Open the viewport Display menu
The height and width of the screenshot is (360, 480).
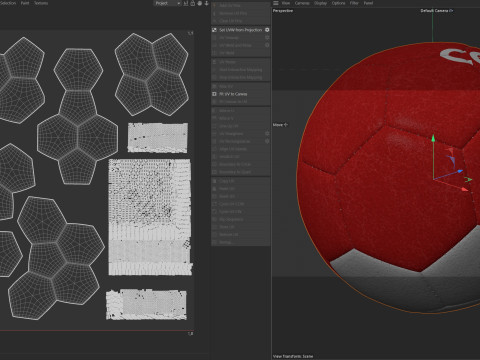(x=320, y=3)
